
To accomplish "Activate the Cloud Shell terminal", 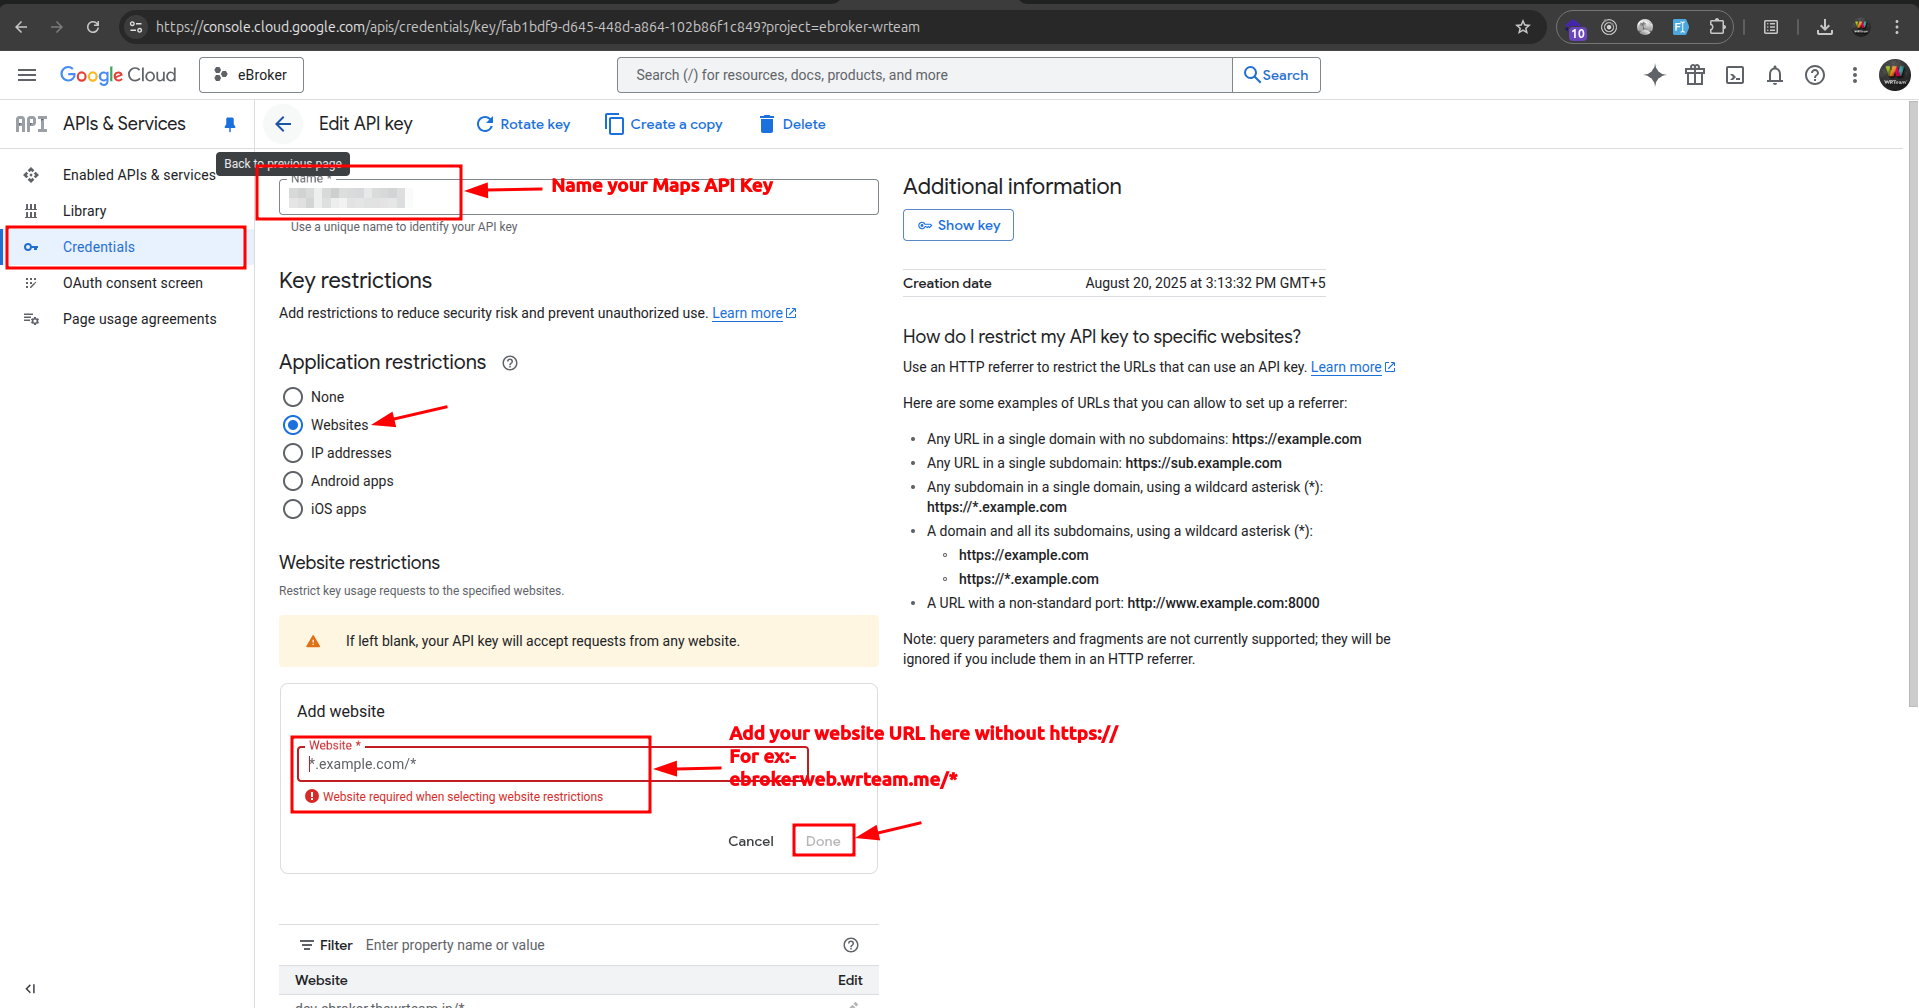I will pyautogui.click(x=1735, y=75).
